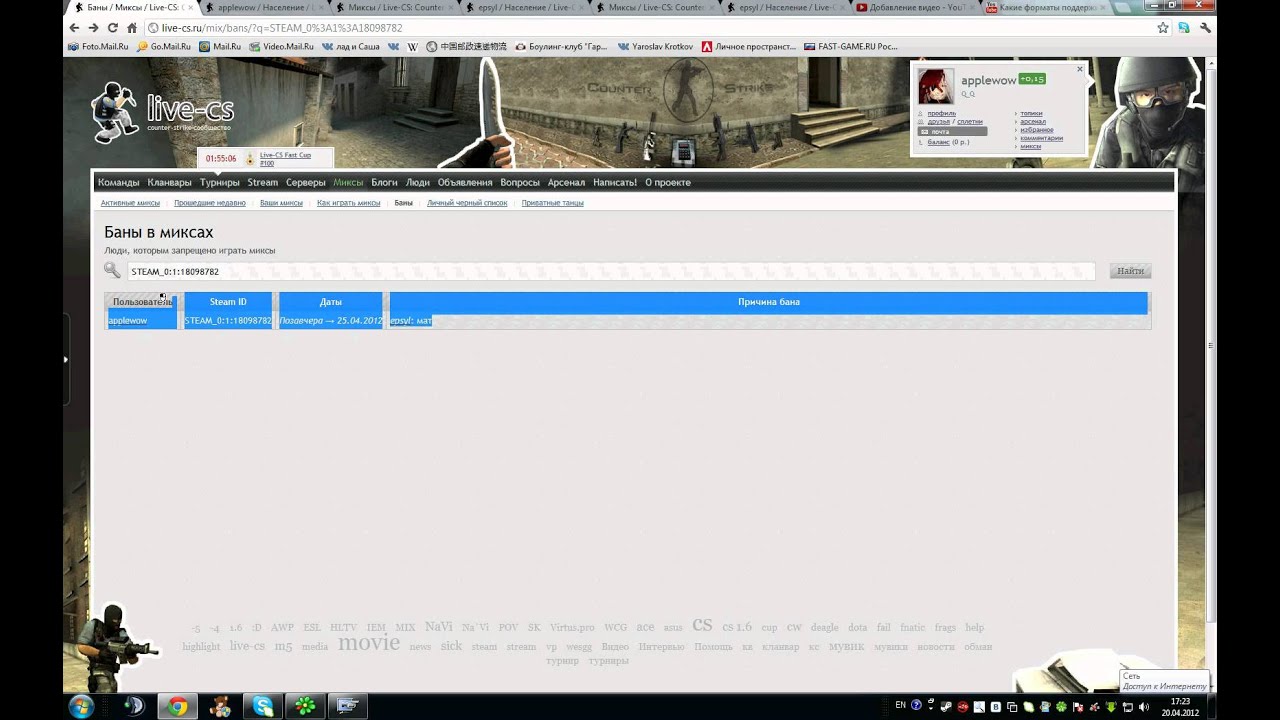Viewport: 1280px width, 720px height.
Task: Open the друзья link in user panel
Action: (938, 121)
